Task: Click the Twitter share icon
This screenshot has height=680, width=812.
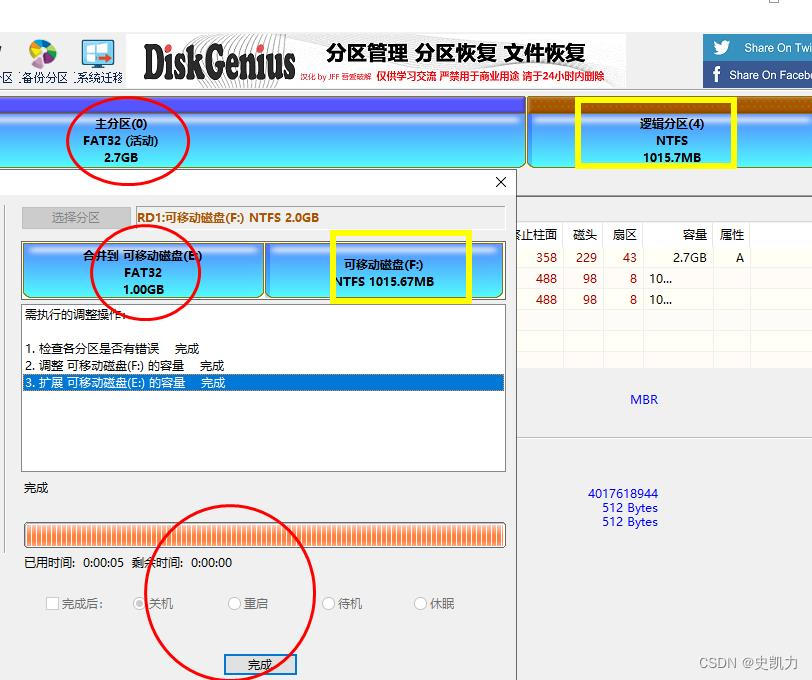Action: point(721,48)
